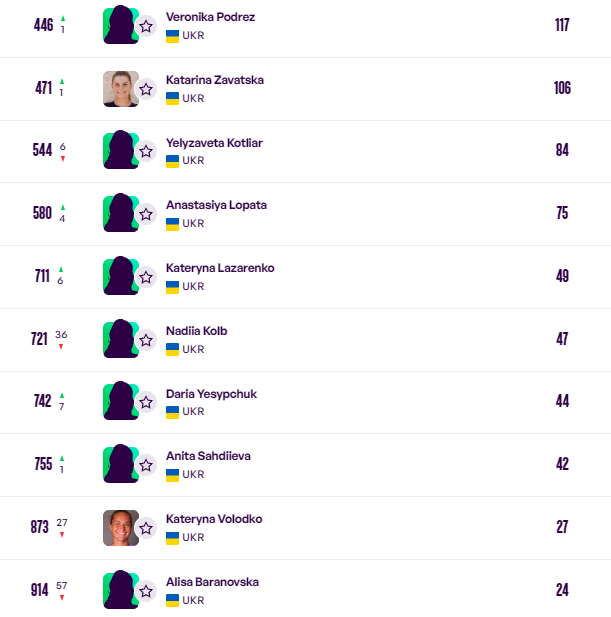Hit the star next to Alisa Baranovska

(146, 591)
